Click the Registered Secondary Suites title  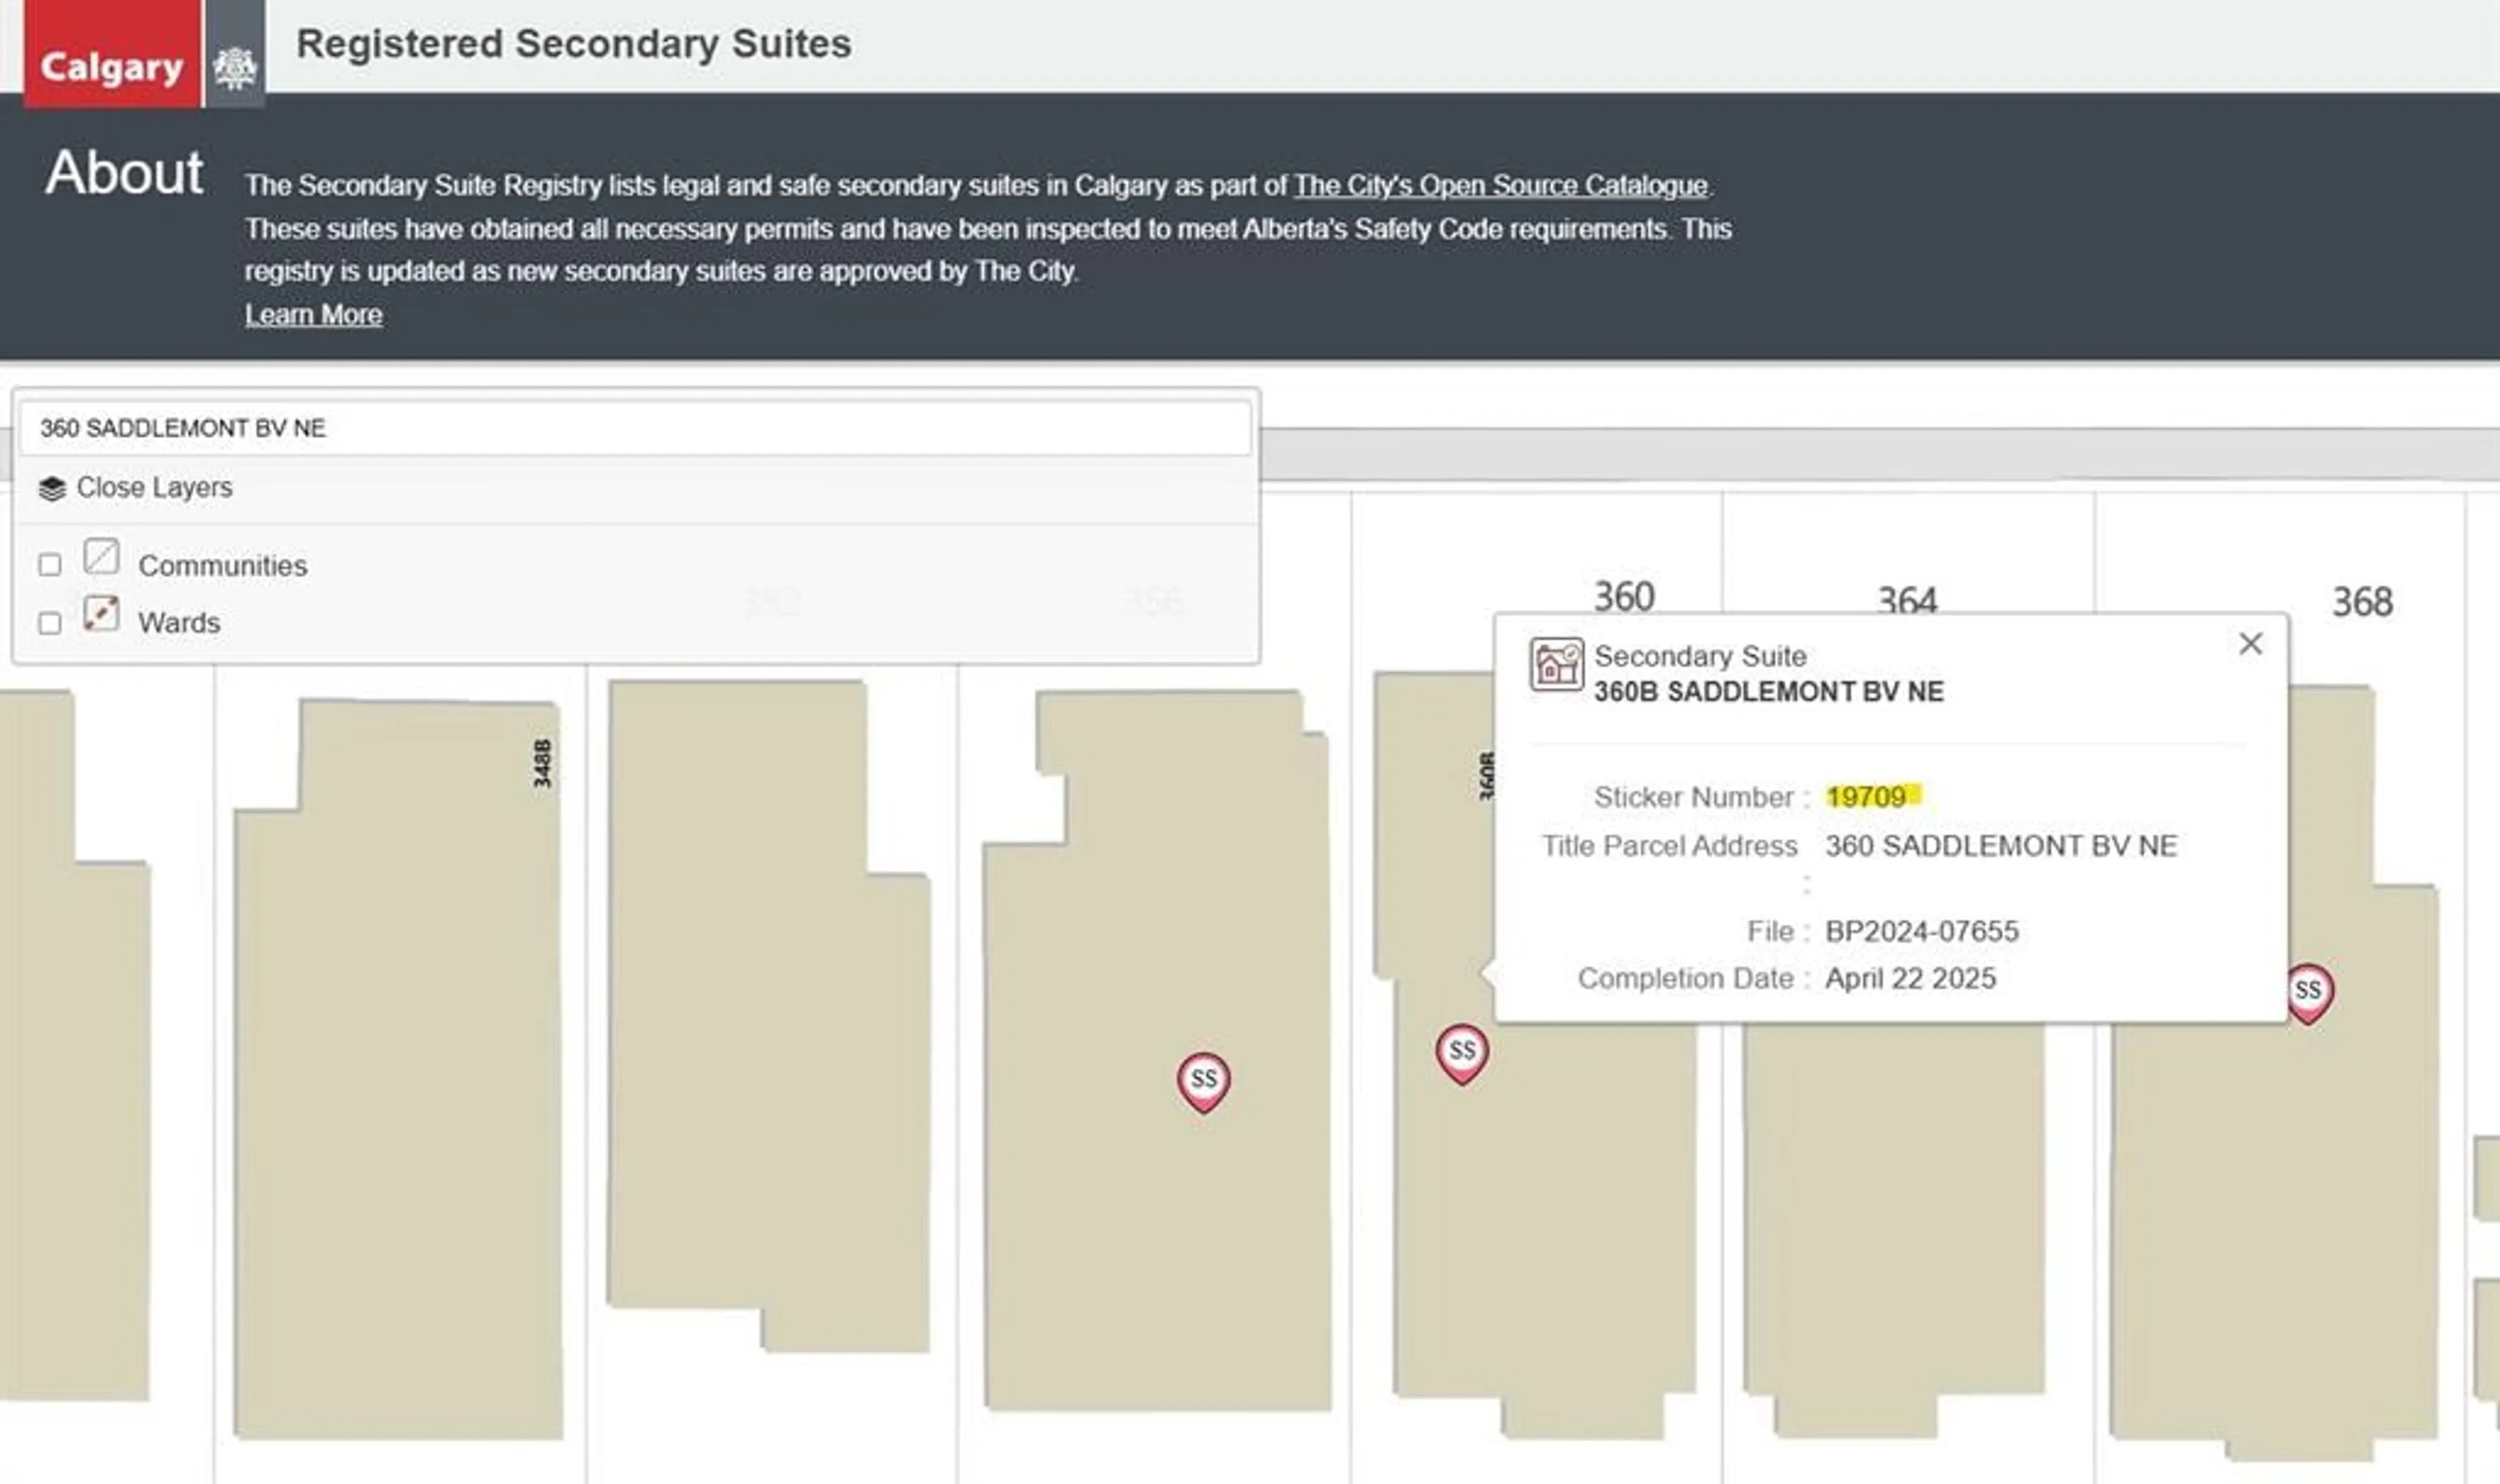coord(574,44)
